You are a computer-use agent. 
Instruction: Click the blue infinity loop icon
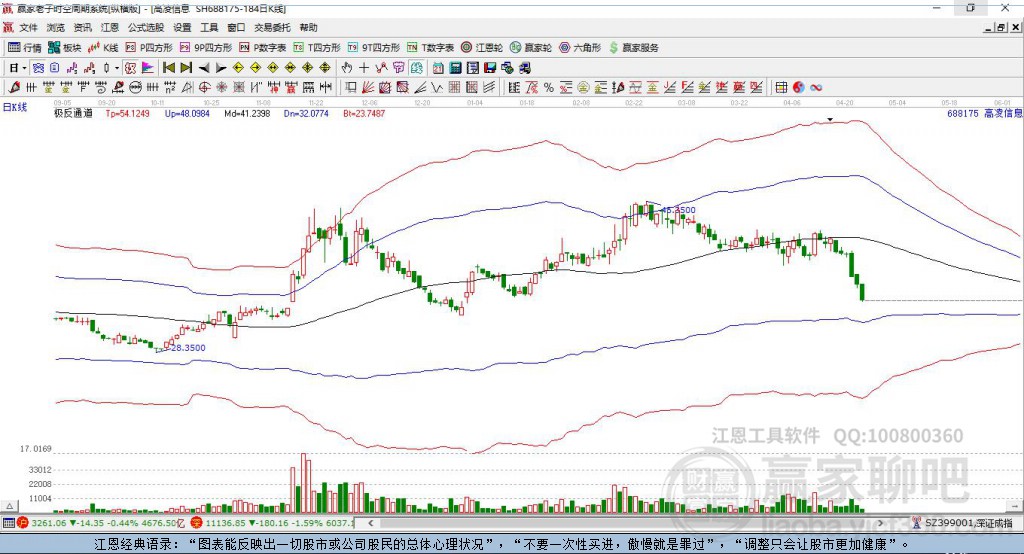pos(816,88)
